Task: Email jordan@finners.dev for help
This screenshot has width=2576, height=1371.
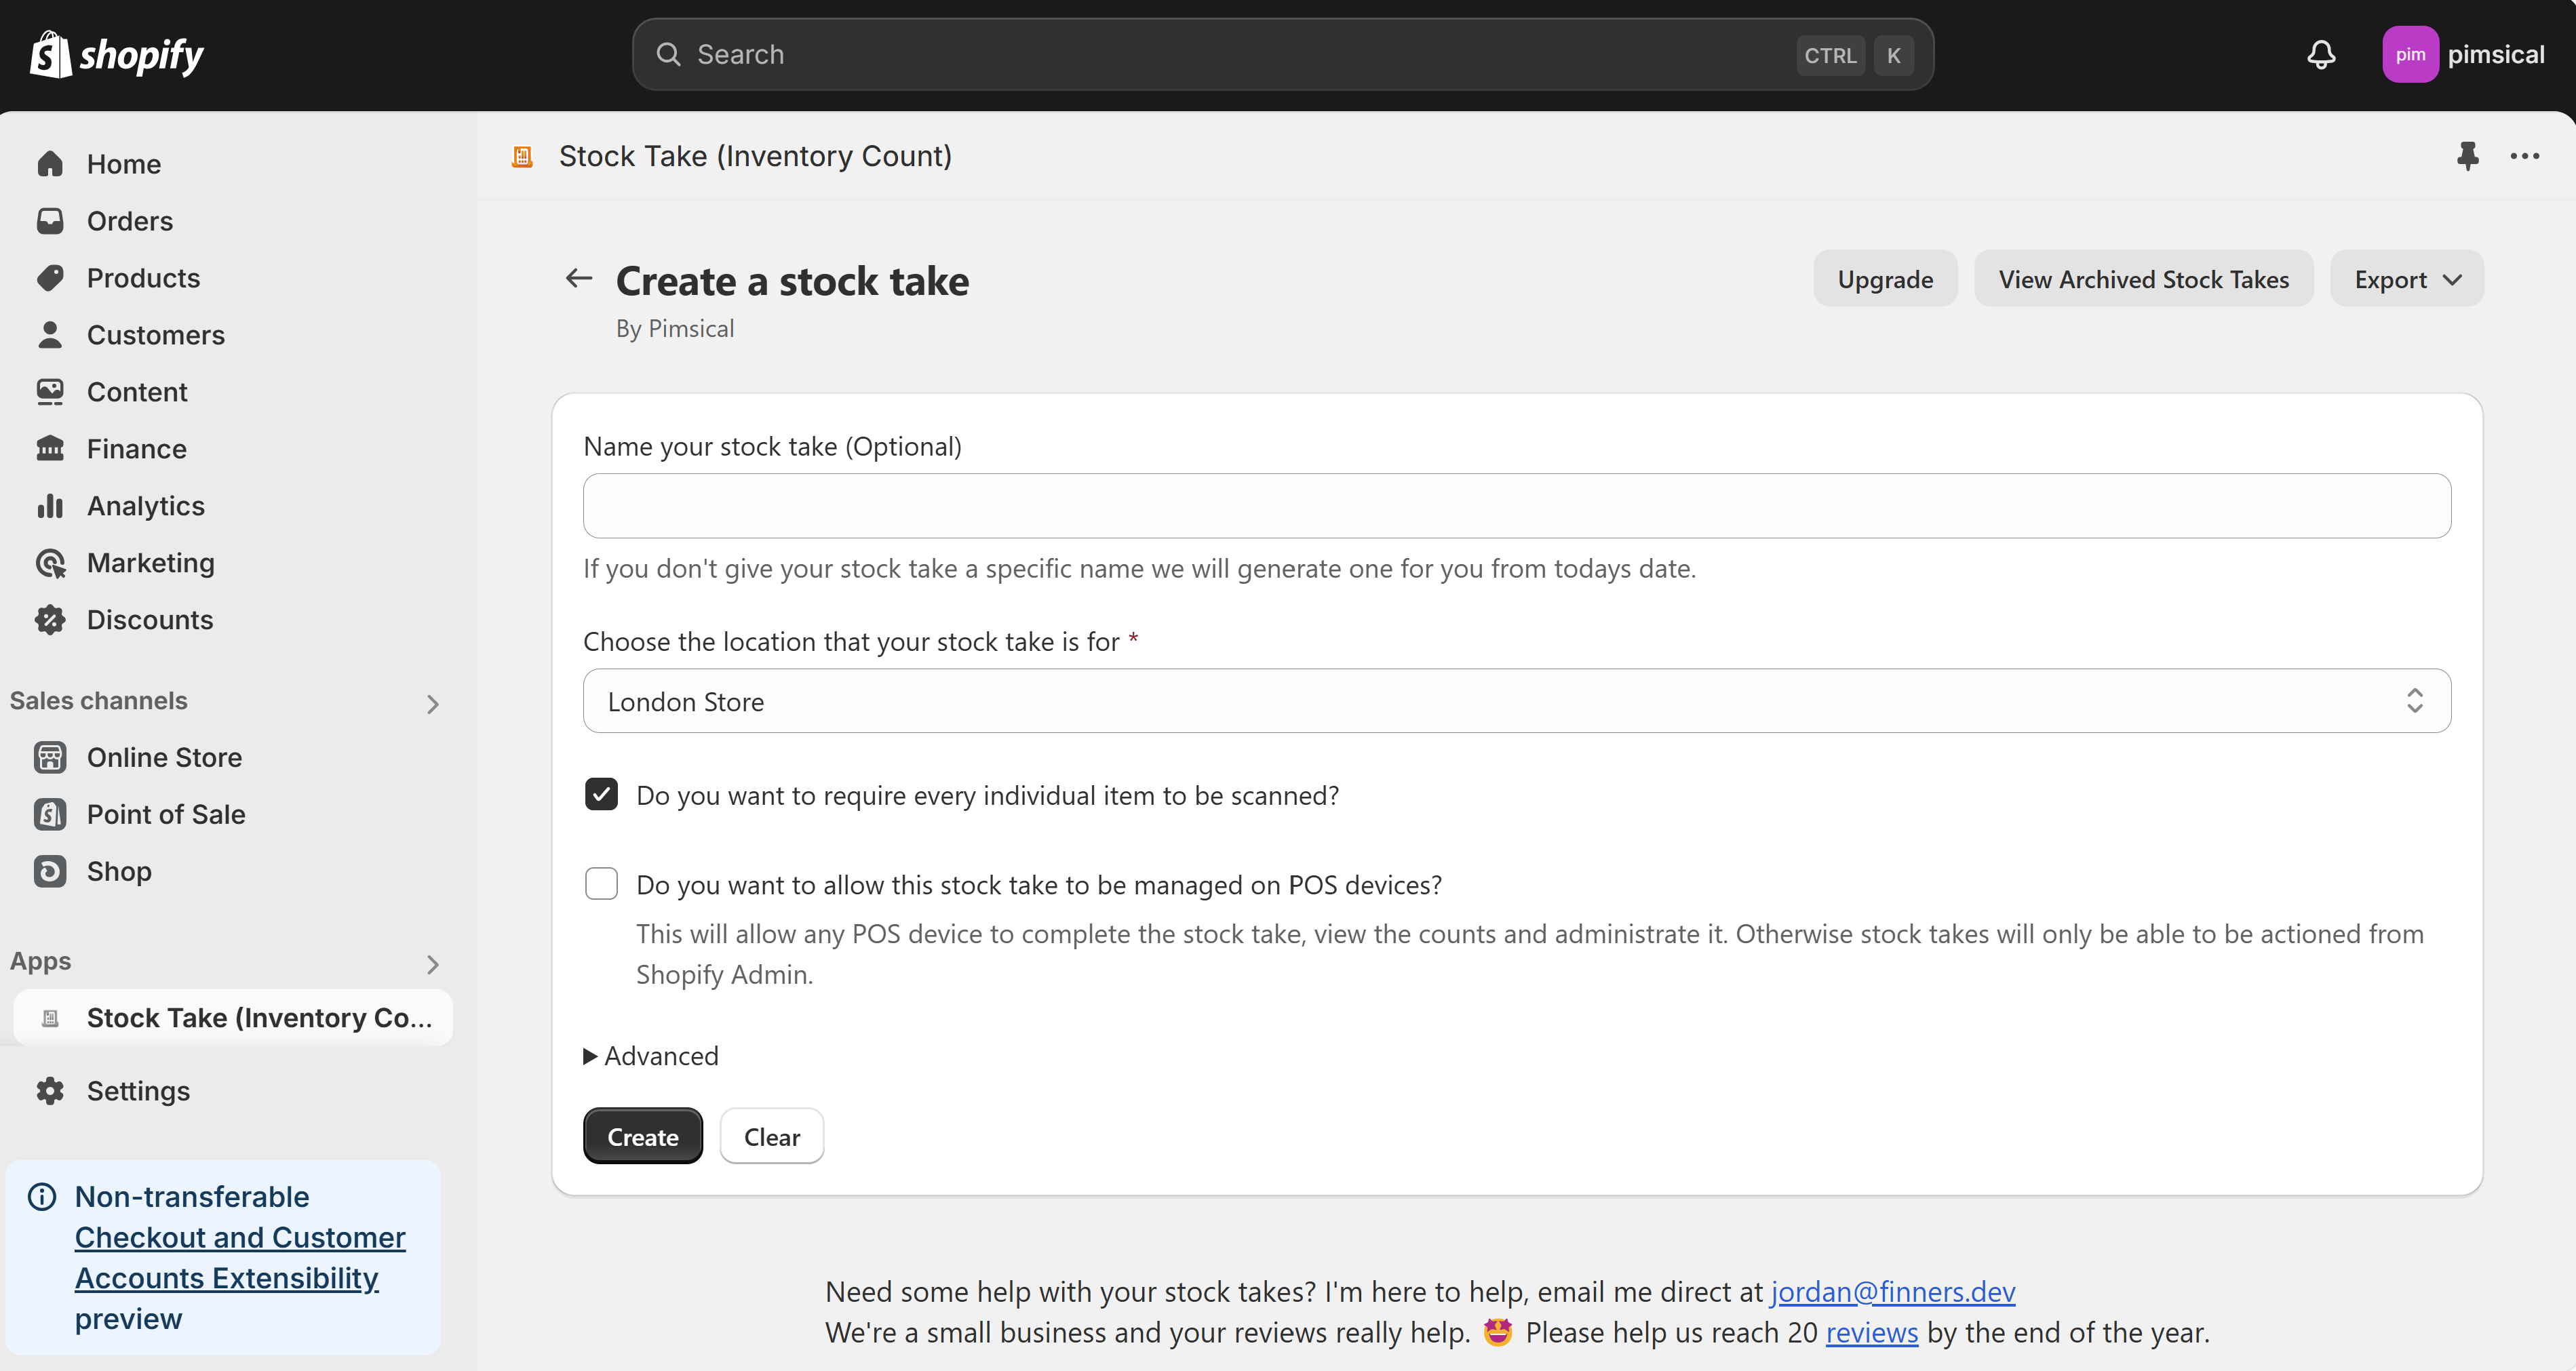Action: pos(1891,1290)
